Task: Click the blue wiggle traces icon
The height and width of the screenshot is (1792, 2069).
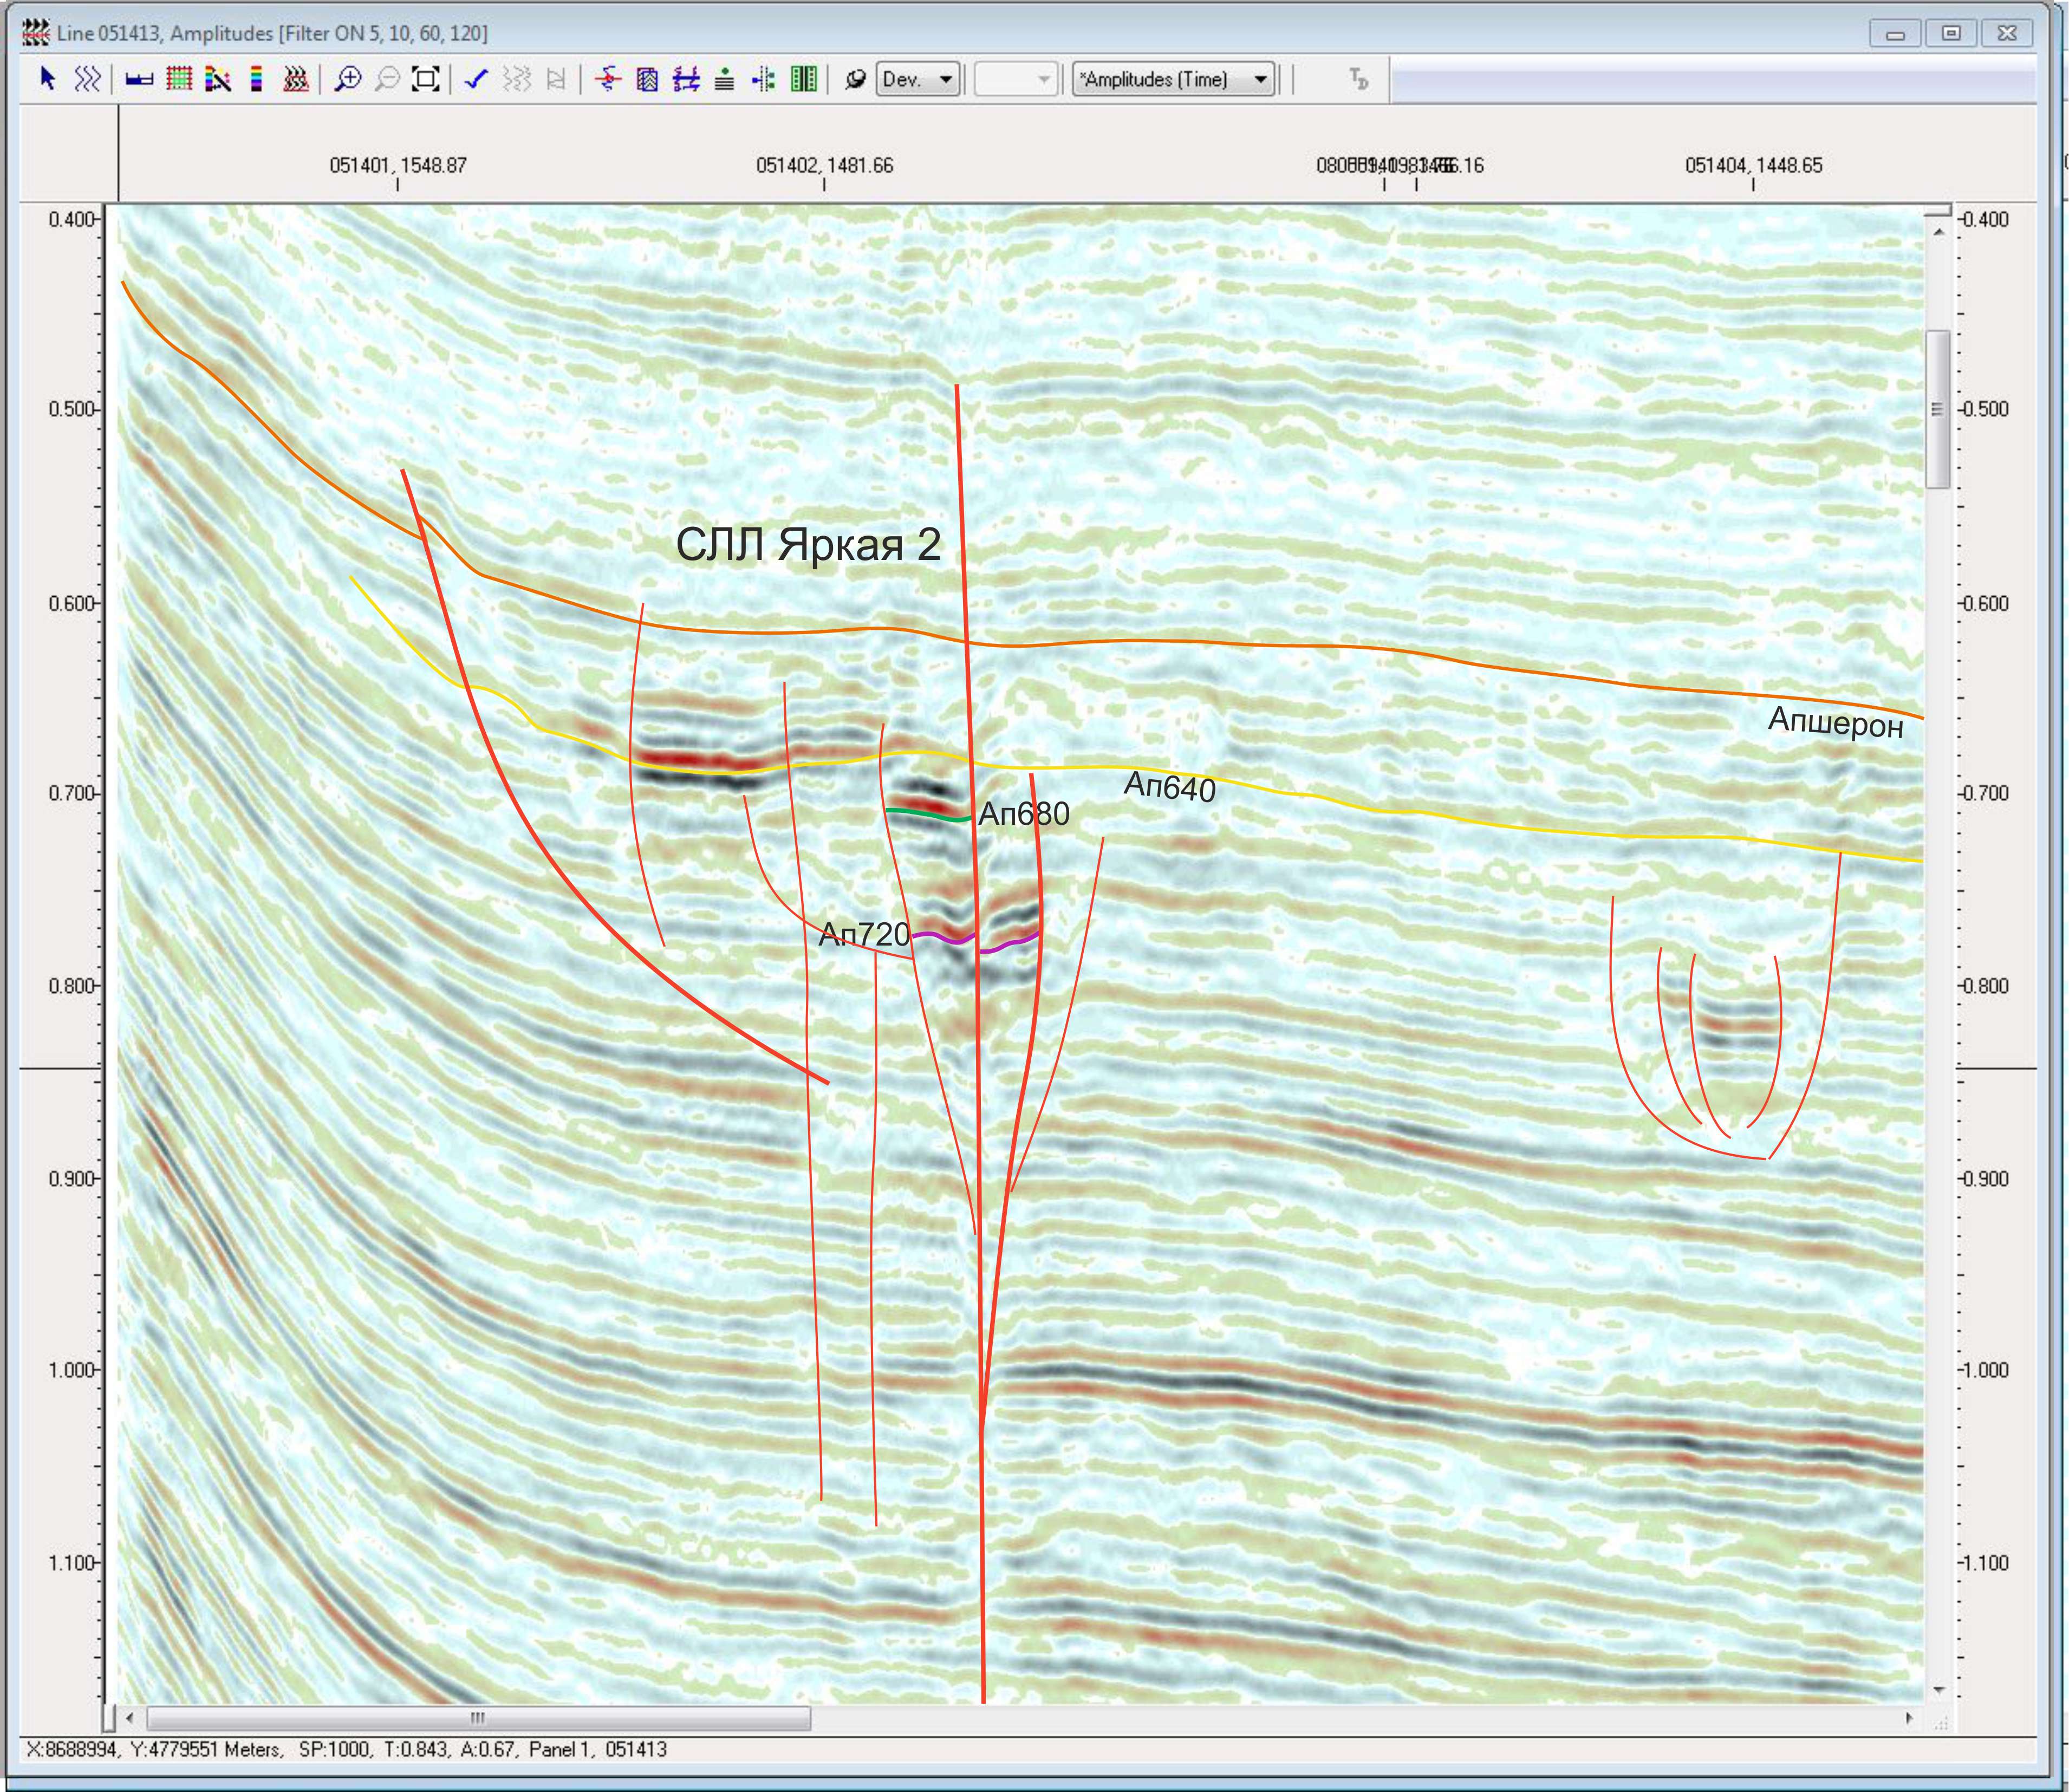Action: [88, 79]
